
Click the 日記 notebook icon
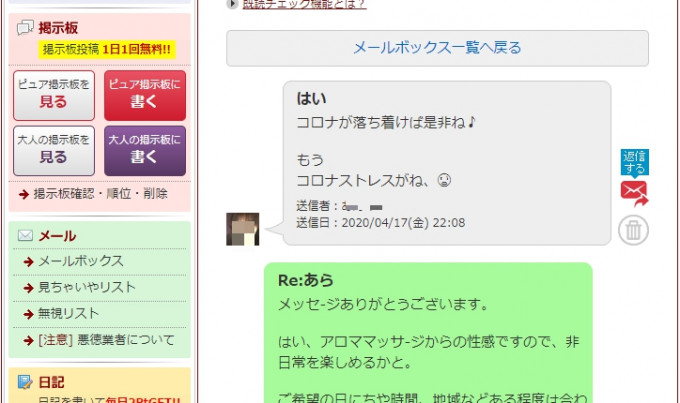pyautogui.click(x=25, y=382)
